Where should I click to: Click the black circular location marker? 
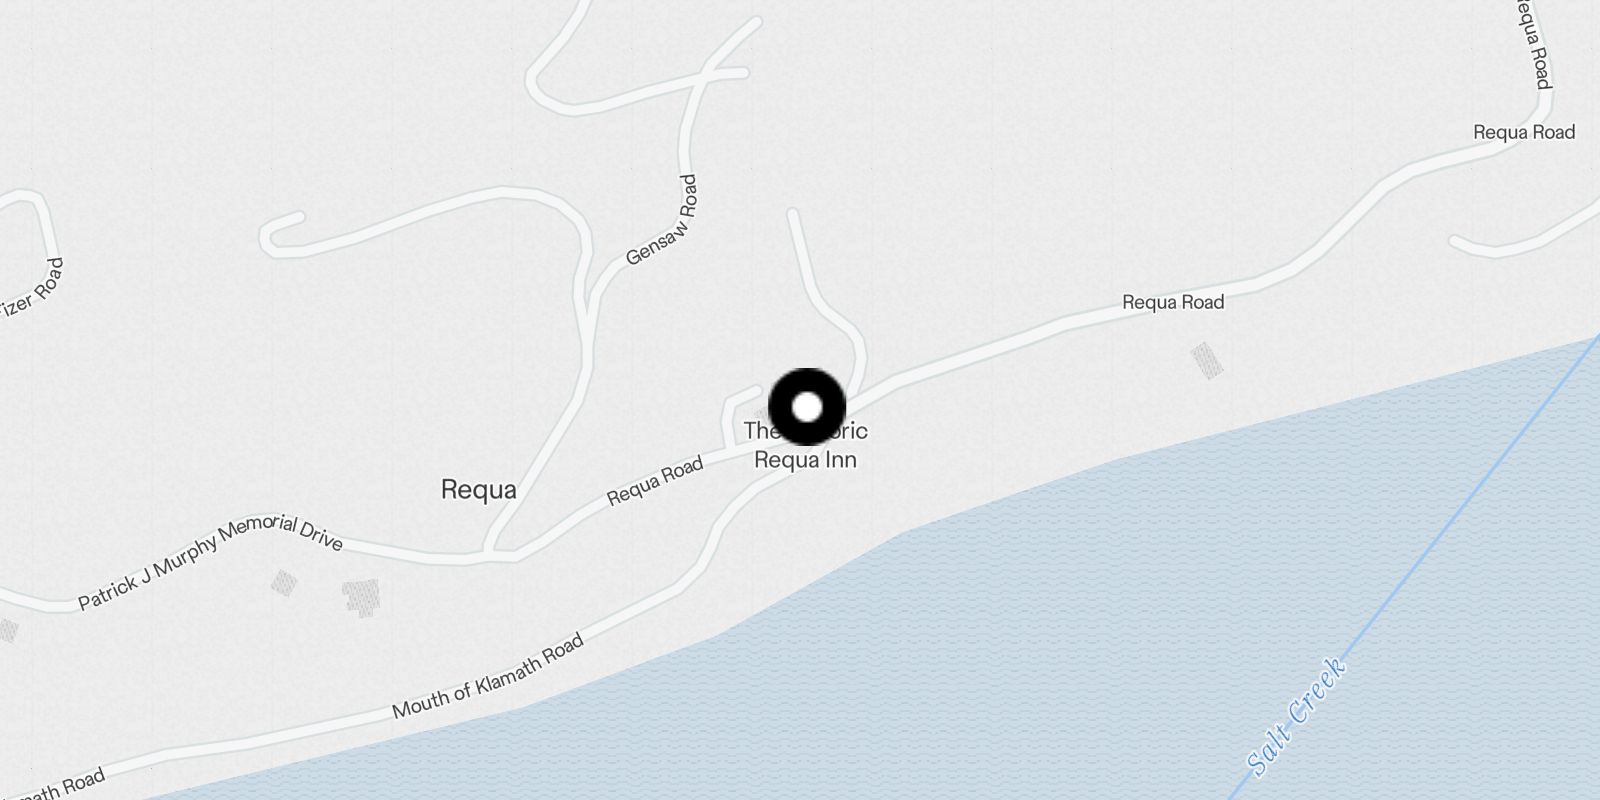pyautogui.click(x=806, y=407)
